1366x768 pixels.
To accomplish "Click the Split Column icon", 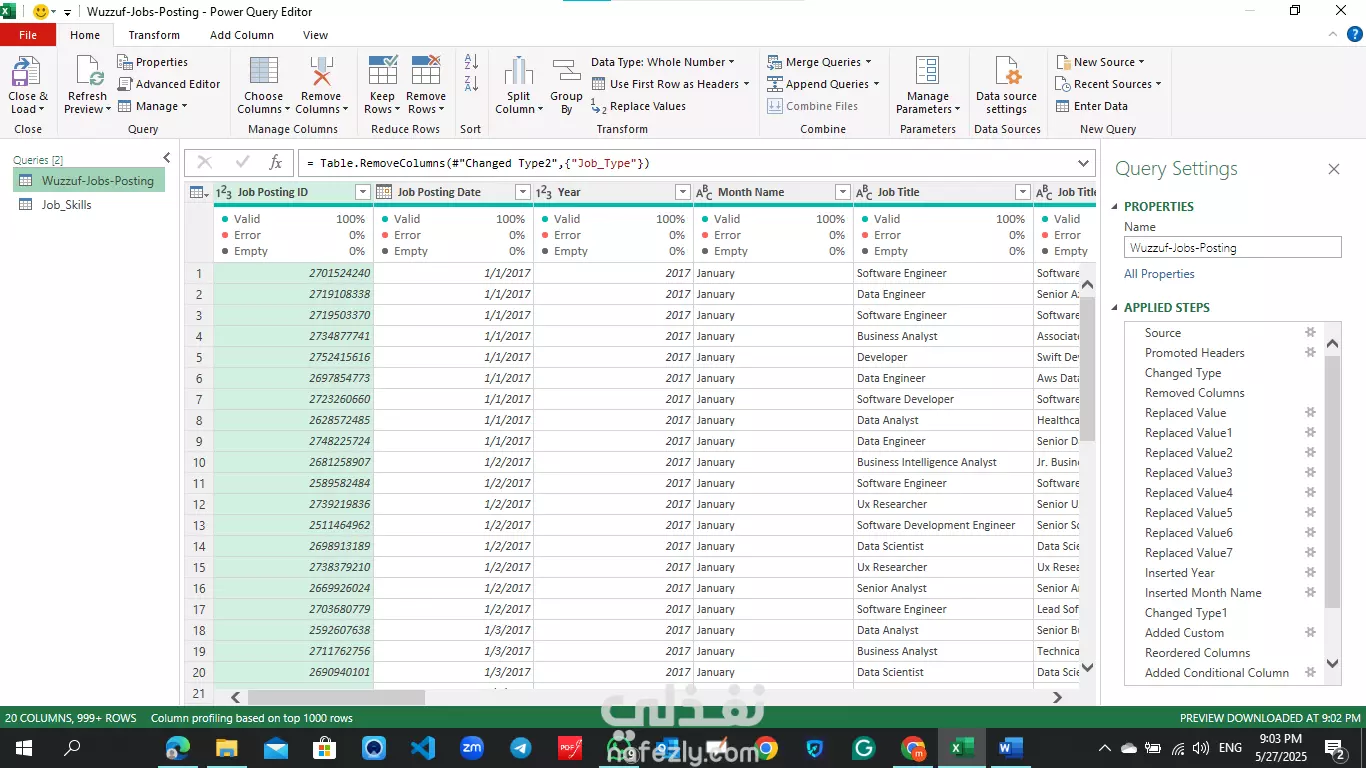I will (x=518, y=72).
